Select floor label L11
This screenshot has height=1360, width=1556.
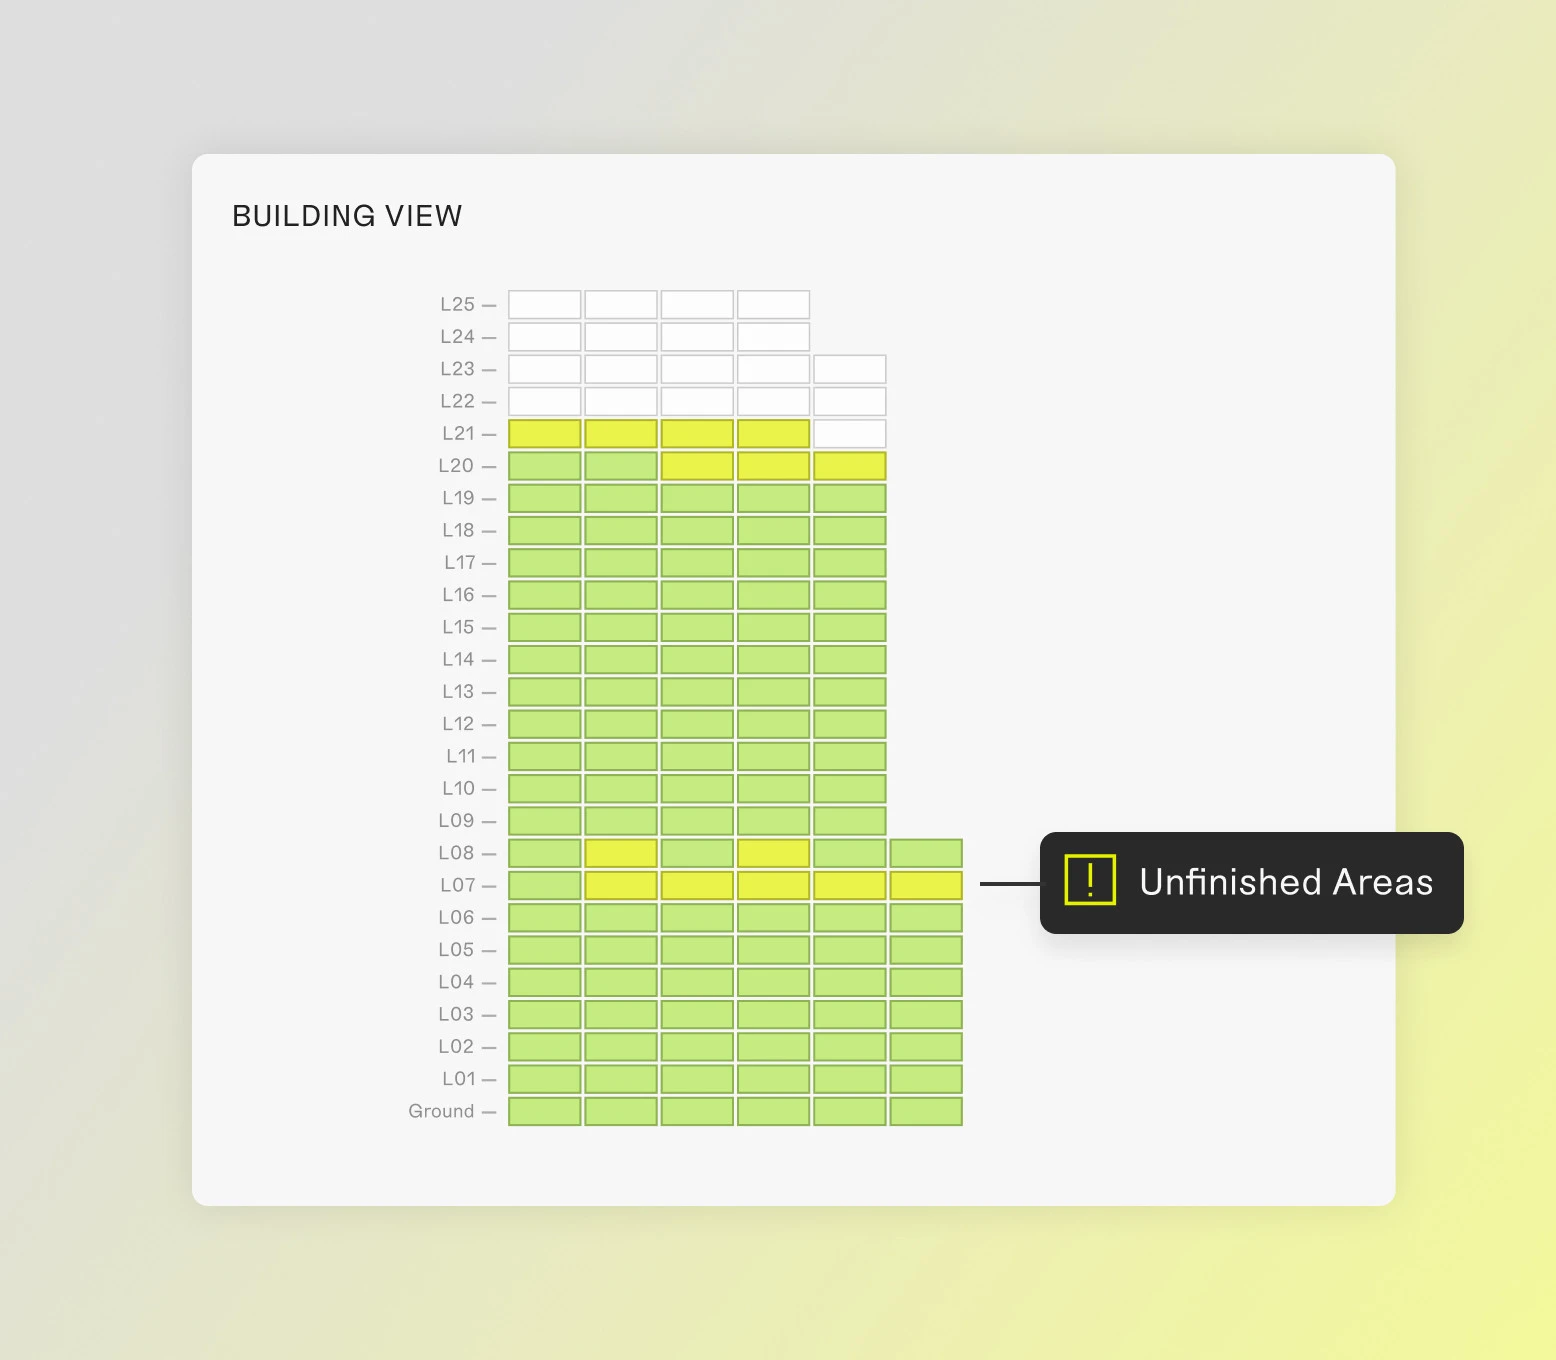click(x=461, y=756)
